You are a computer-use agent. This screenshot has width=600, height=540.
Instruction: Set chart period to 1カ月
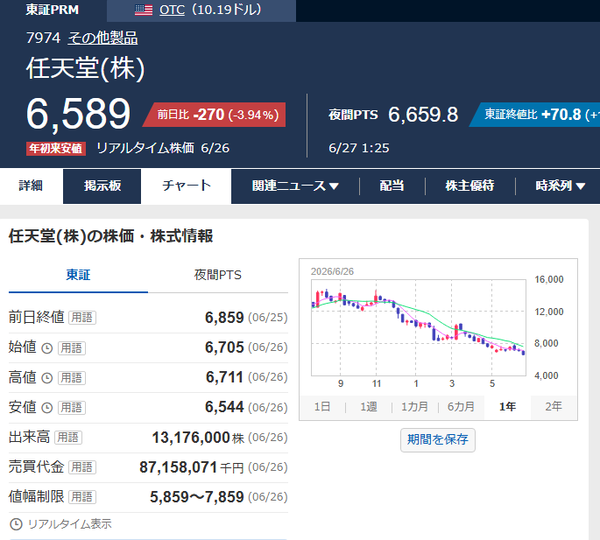[x=414, y=406]
